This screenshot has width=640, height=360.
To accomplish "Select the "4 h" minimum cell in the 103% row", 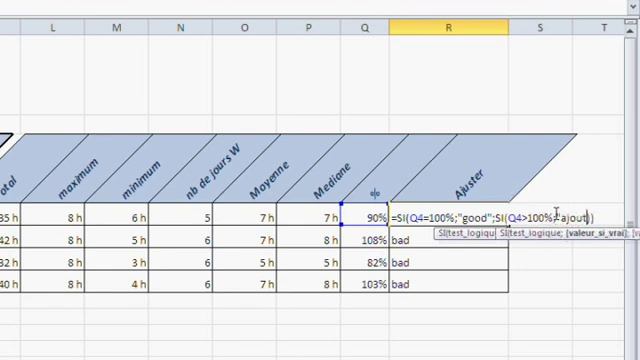I will (117, 281).
